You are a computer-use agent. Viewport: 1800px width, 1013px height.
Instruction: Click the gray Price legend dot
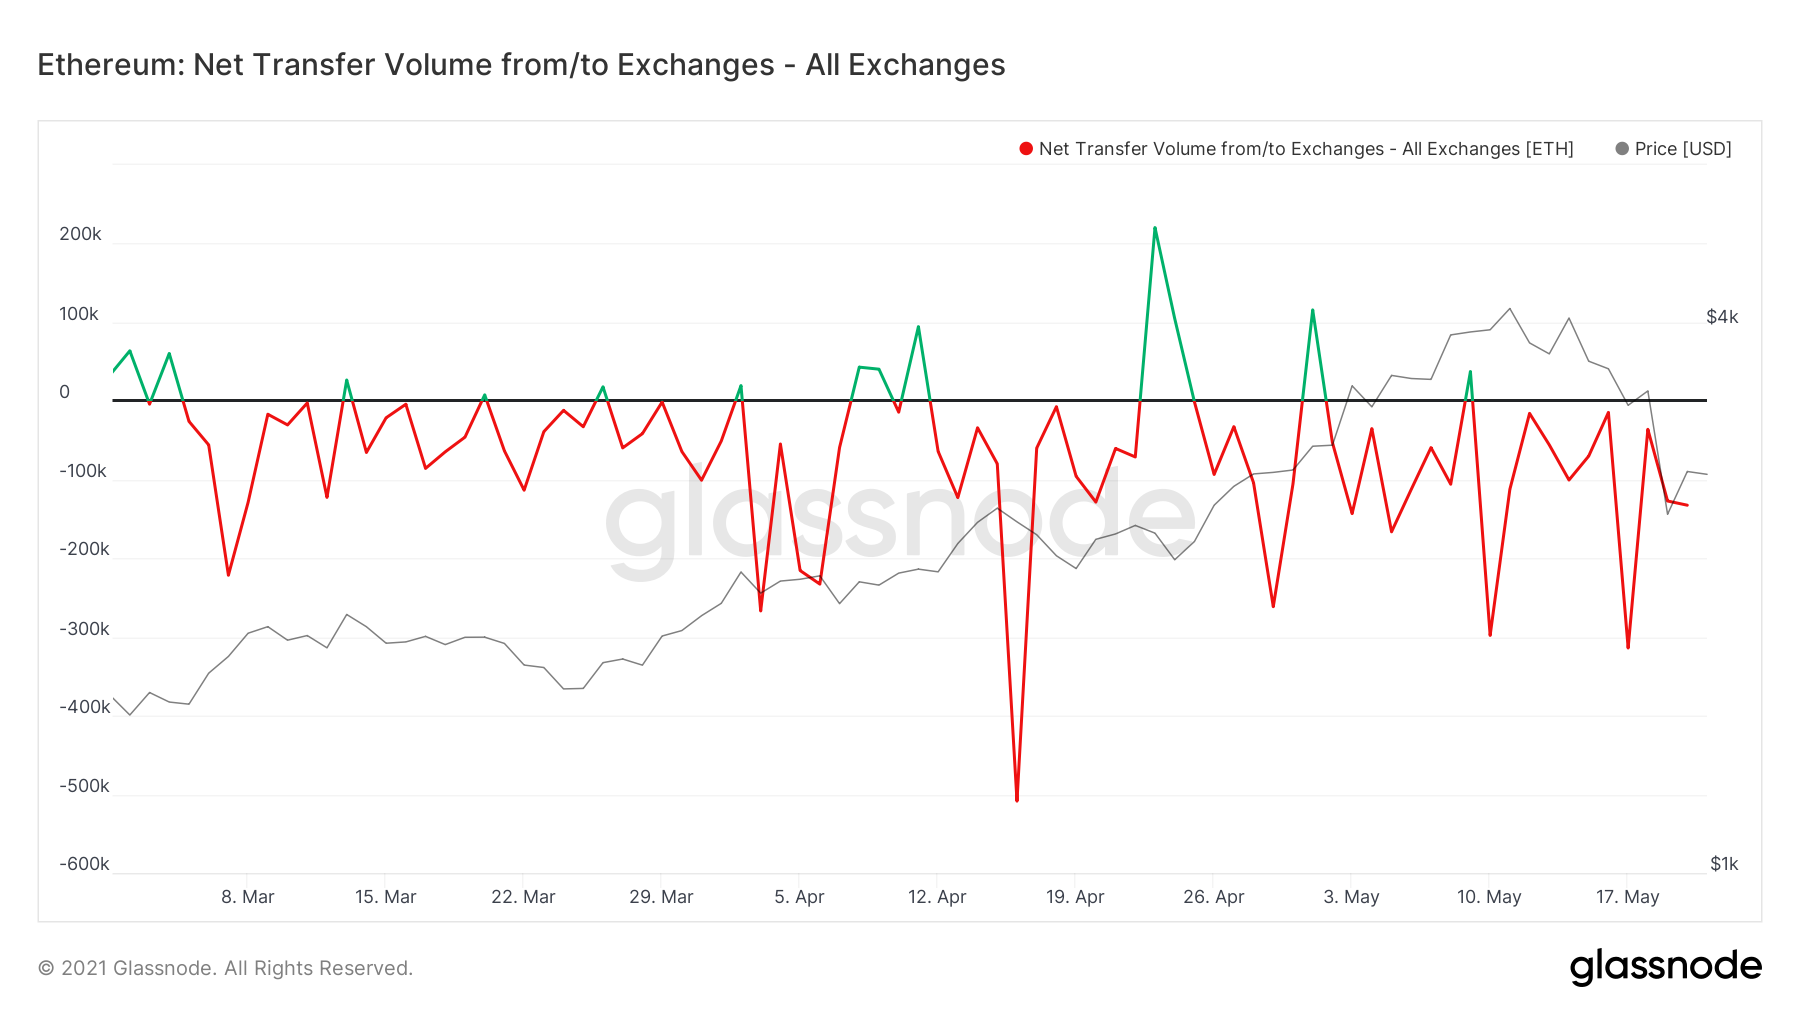click(x=1622, y=149)
